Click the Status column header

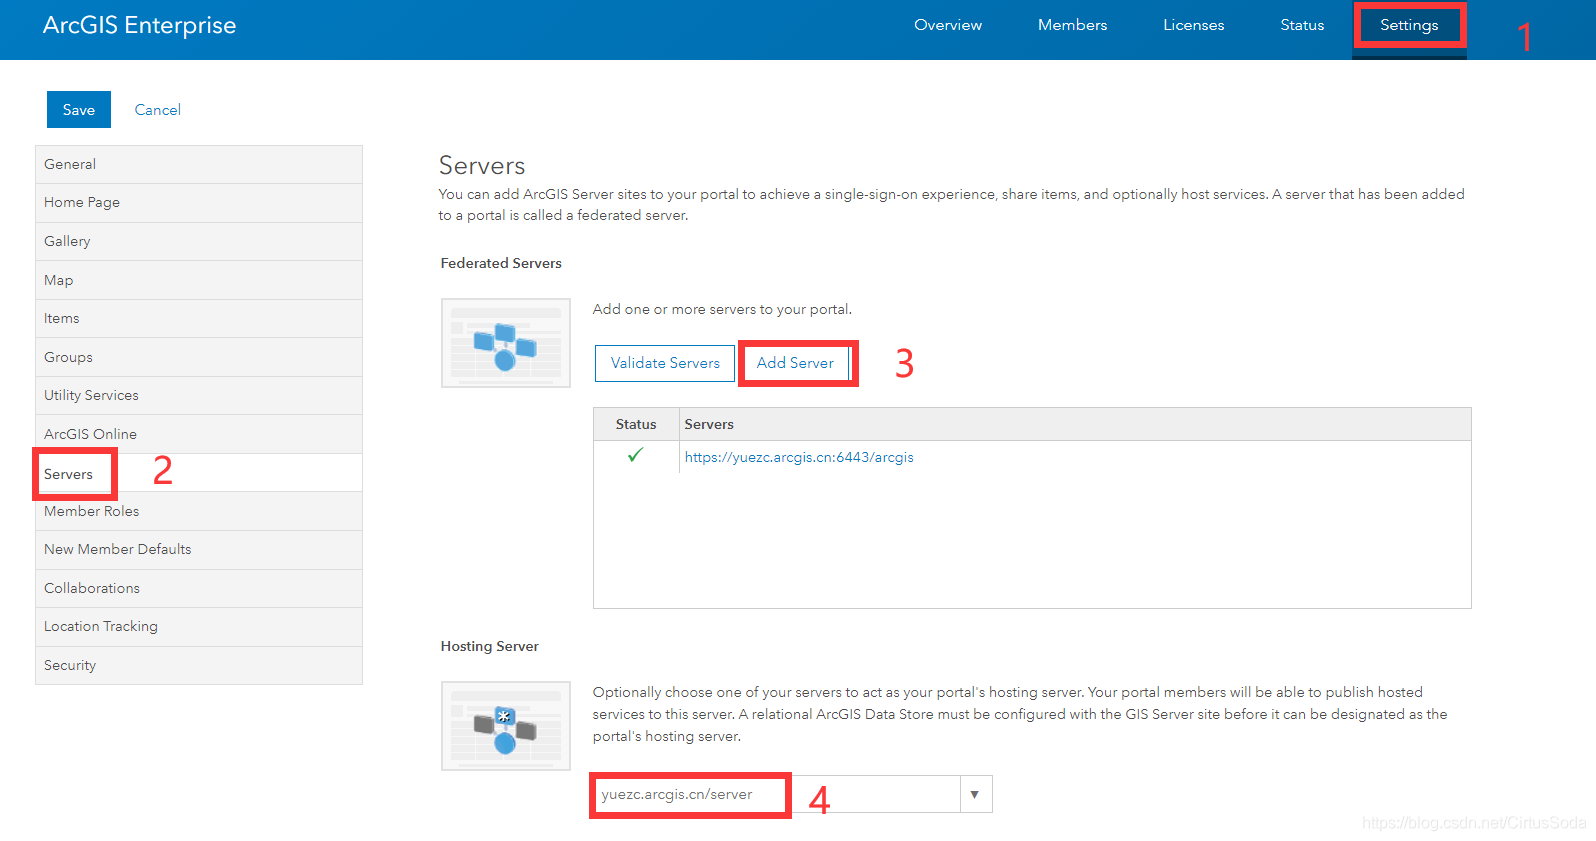point(636,424)
